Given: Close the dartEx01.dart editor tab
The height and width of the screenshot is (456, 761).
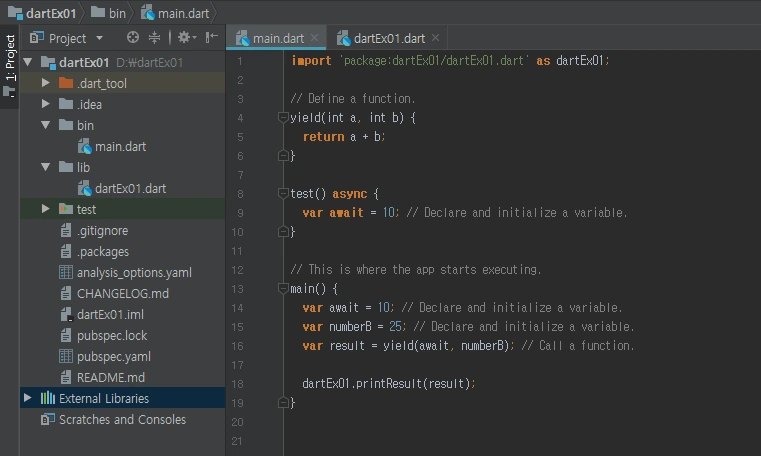Looking at the screenshot, I should click(435, 39).
